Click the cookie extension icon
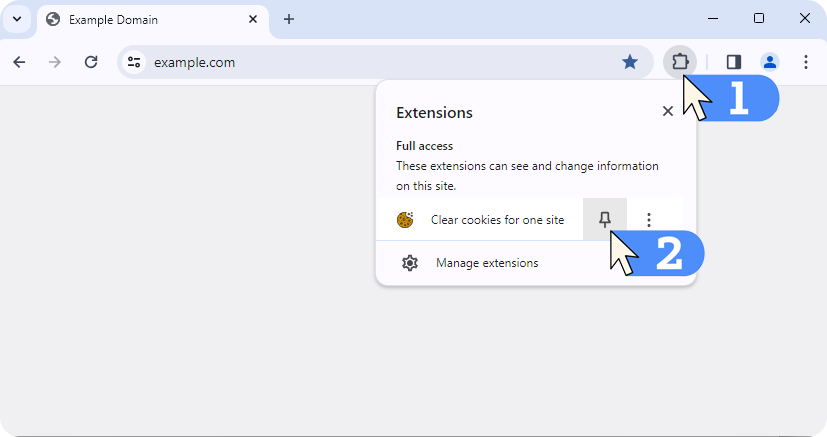Viewport: 827px width, 437px height. [405, 220]
